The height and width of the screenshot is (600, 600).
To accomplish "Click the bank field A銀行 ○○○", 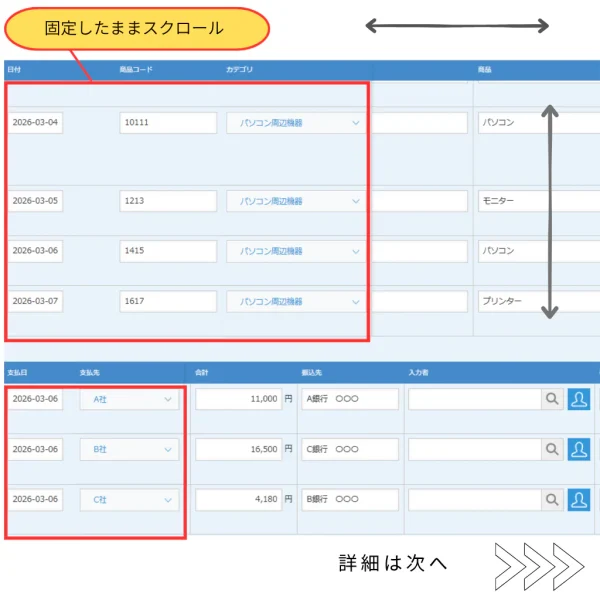I will (350, 399).
